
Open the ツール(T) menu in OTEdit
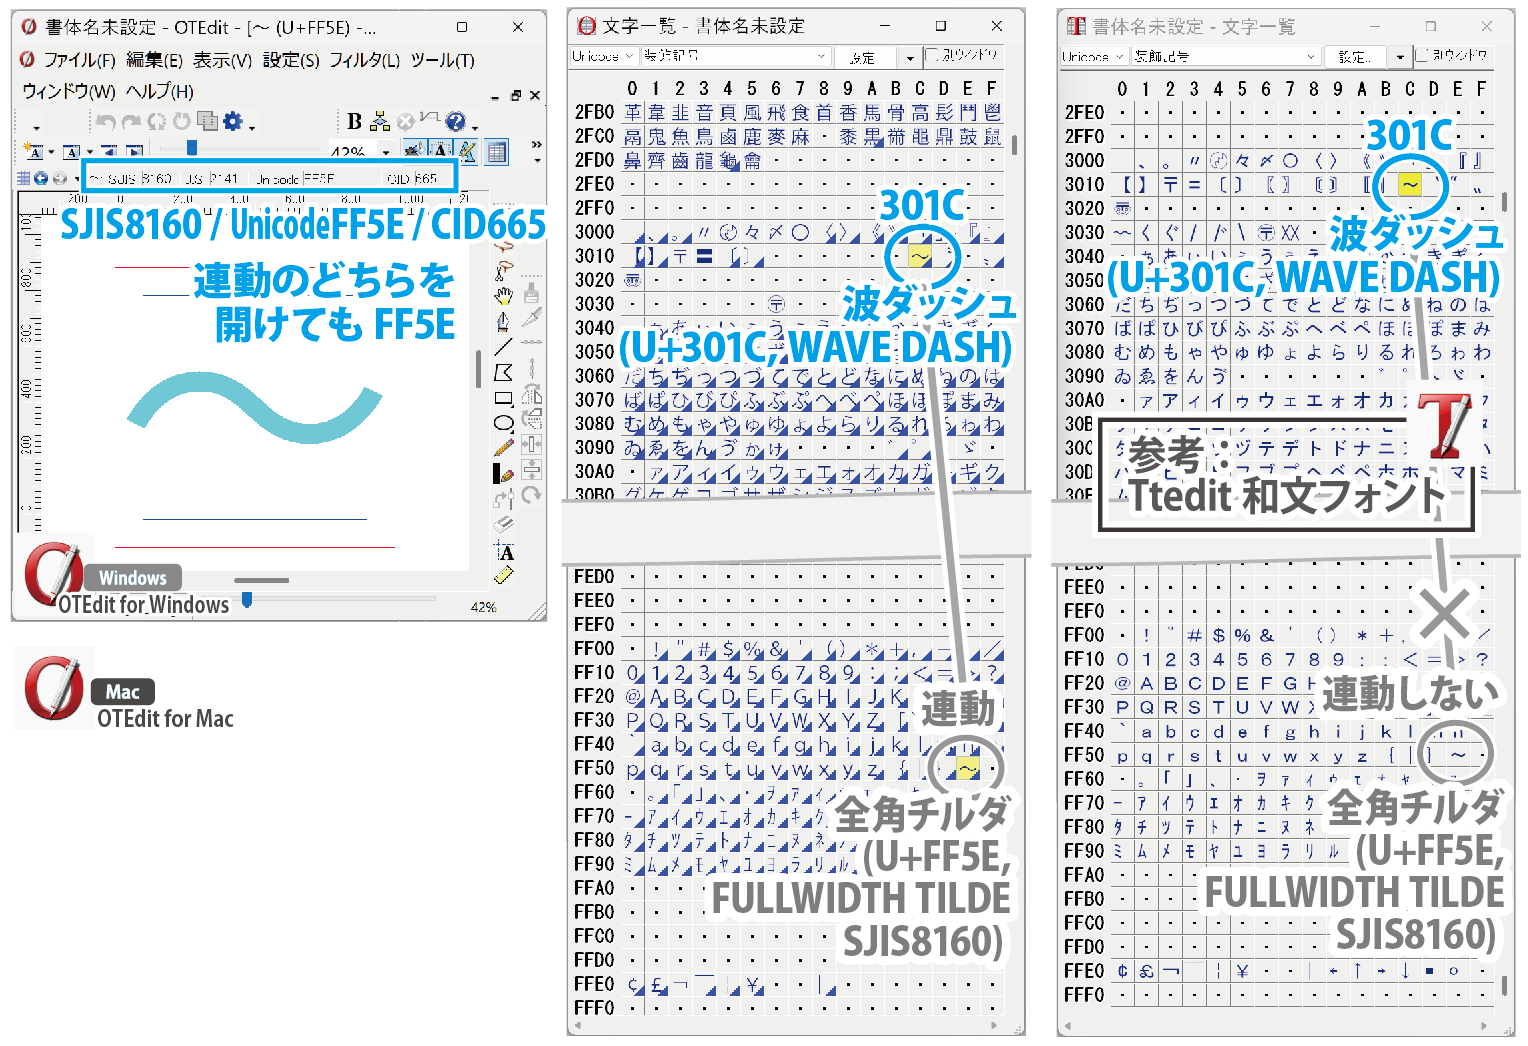[442, 60]
